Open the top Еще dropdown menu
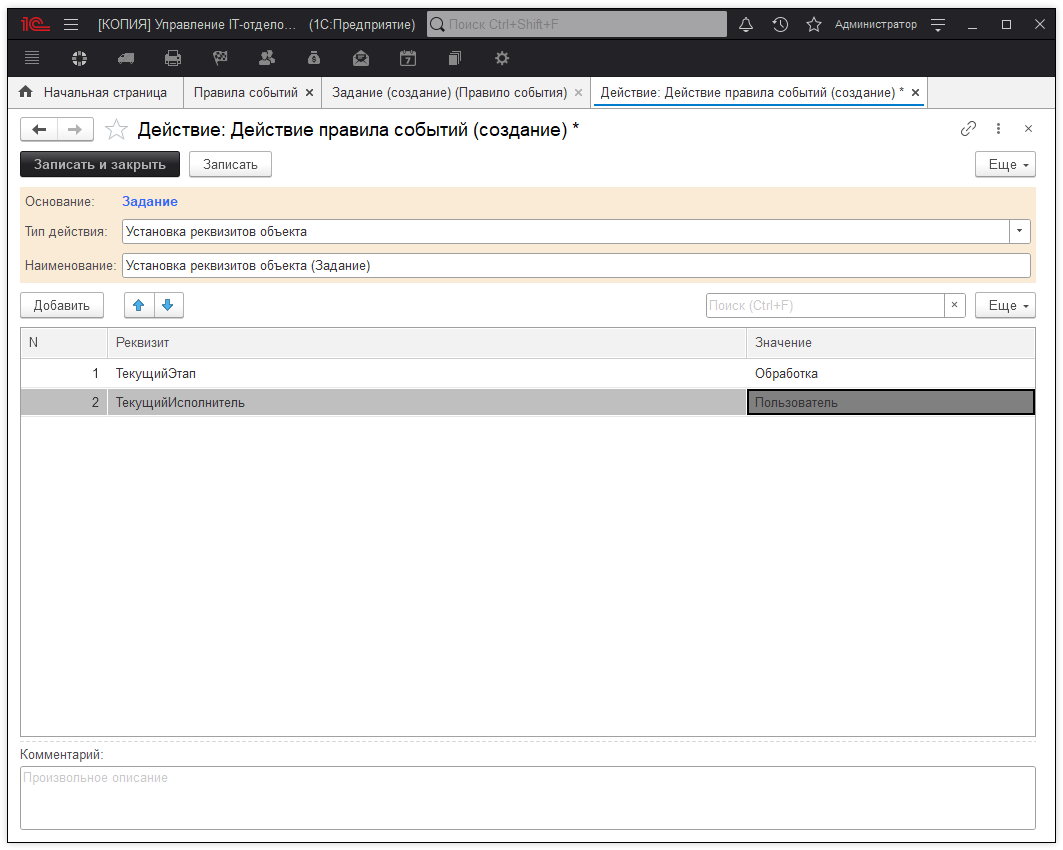Screen dimensions: 1063x850 [x=1005, y=164]
